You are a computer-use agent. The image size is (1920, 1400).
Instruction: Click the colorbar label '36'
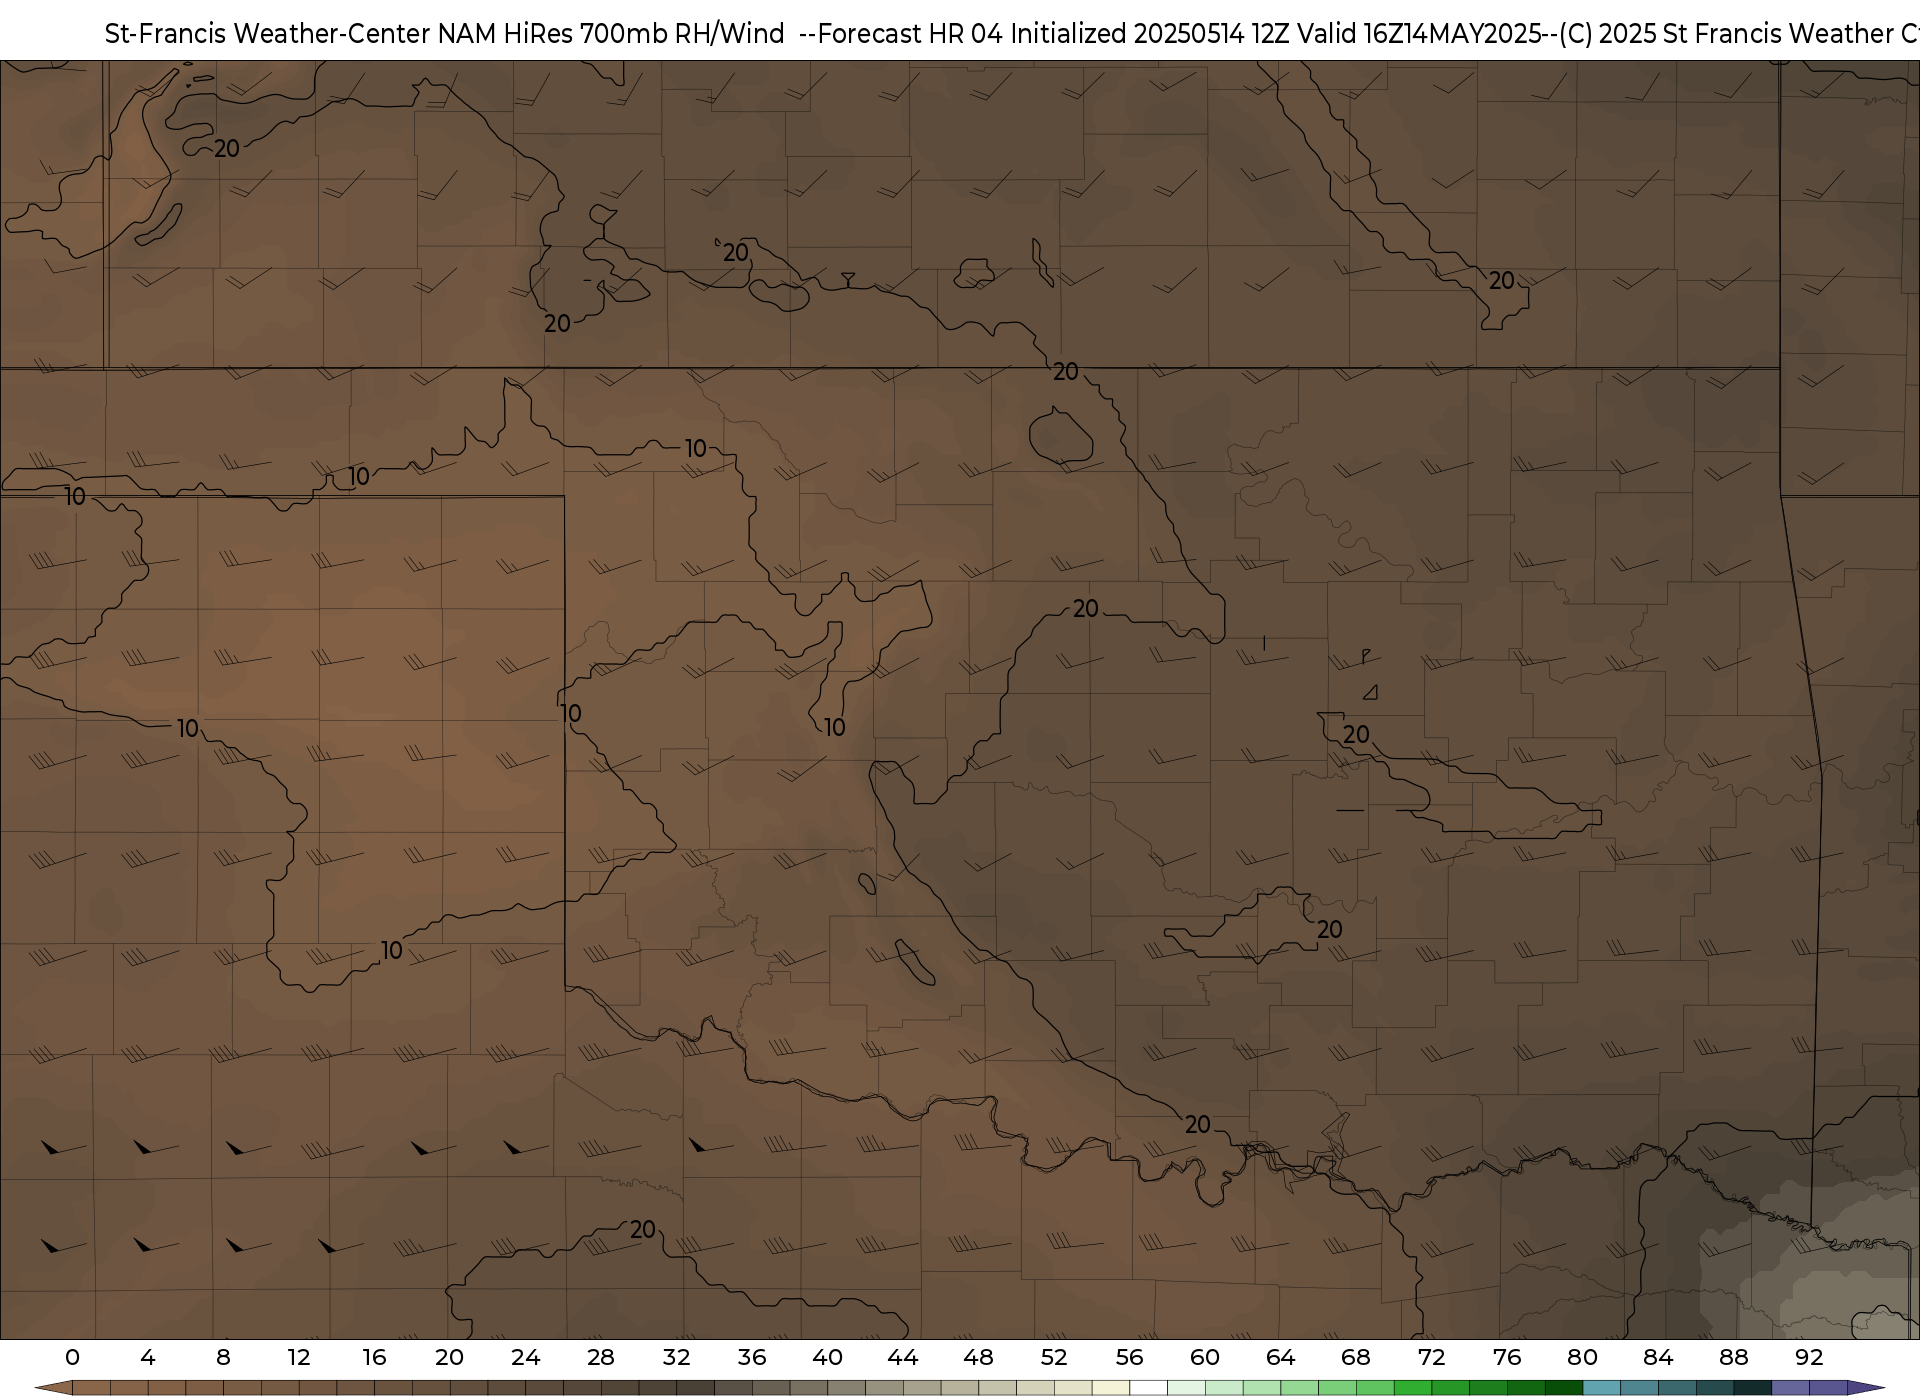point(752,1357)
